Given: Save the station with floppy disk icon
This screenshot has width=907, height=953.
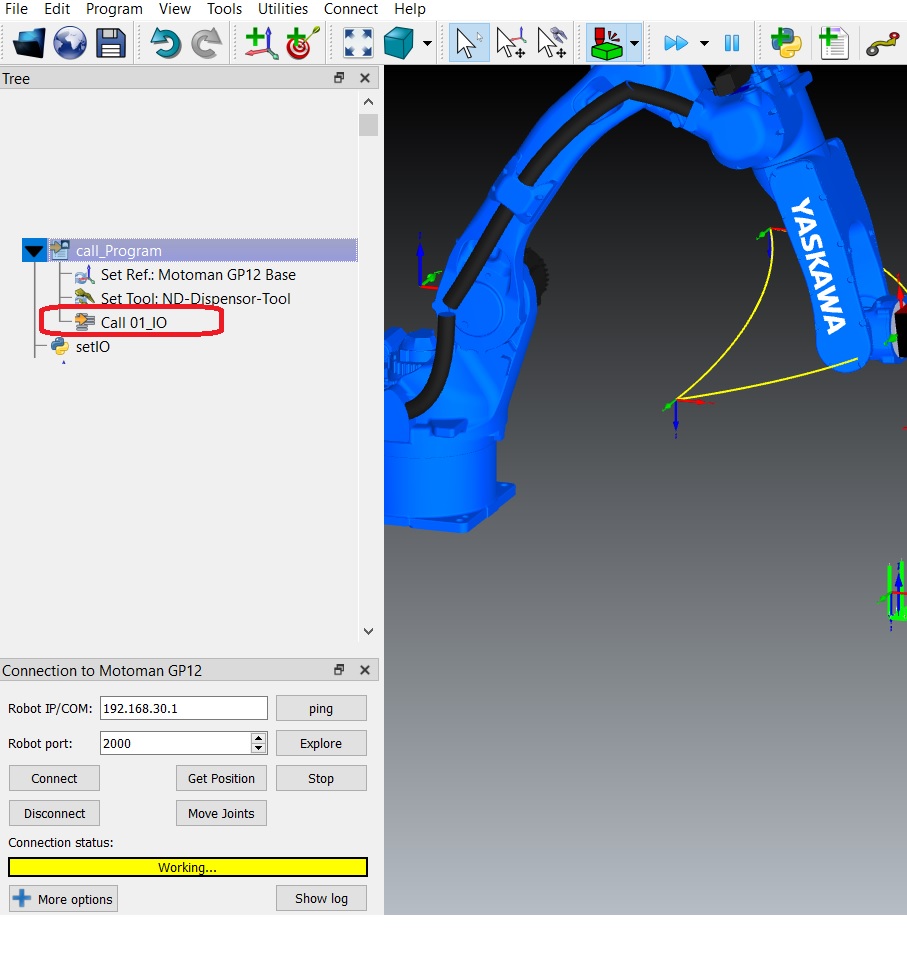Looking at the screenshot, I should [x=110, y=43].
